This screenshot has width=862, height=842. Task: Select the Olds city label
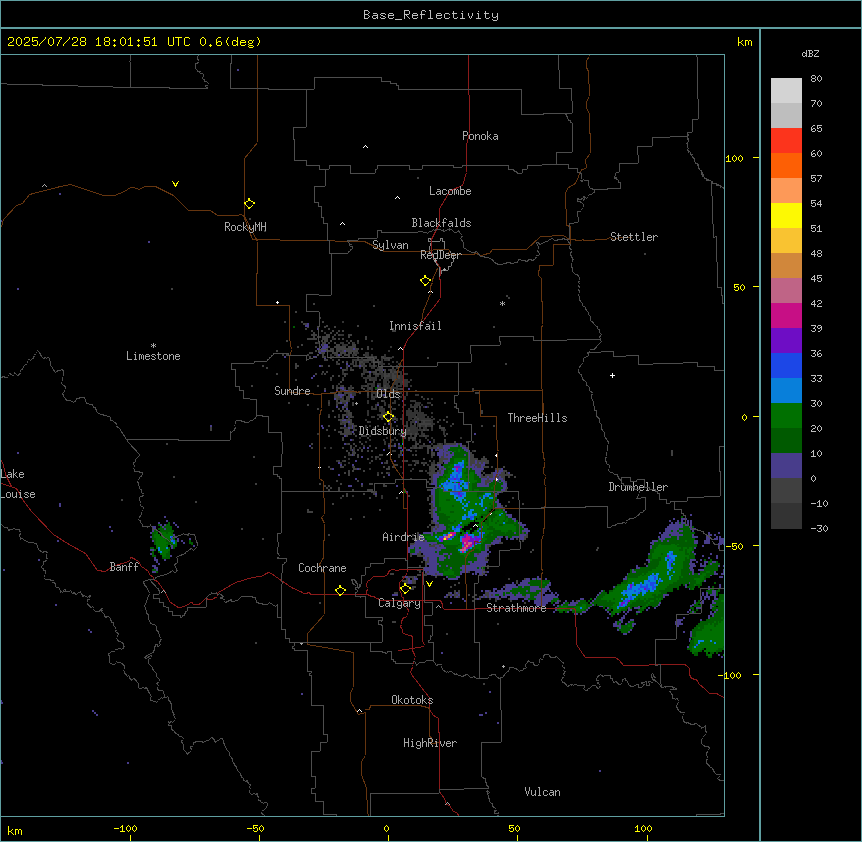[x=388, y=394]
